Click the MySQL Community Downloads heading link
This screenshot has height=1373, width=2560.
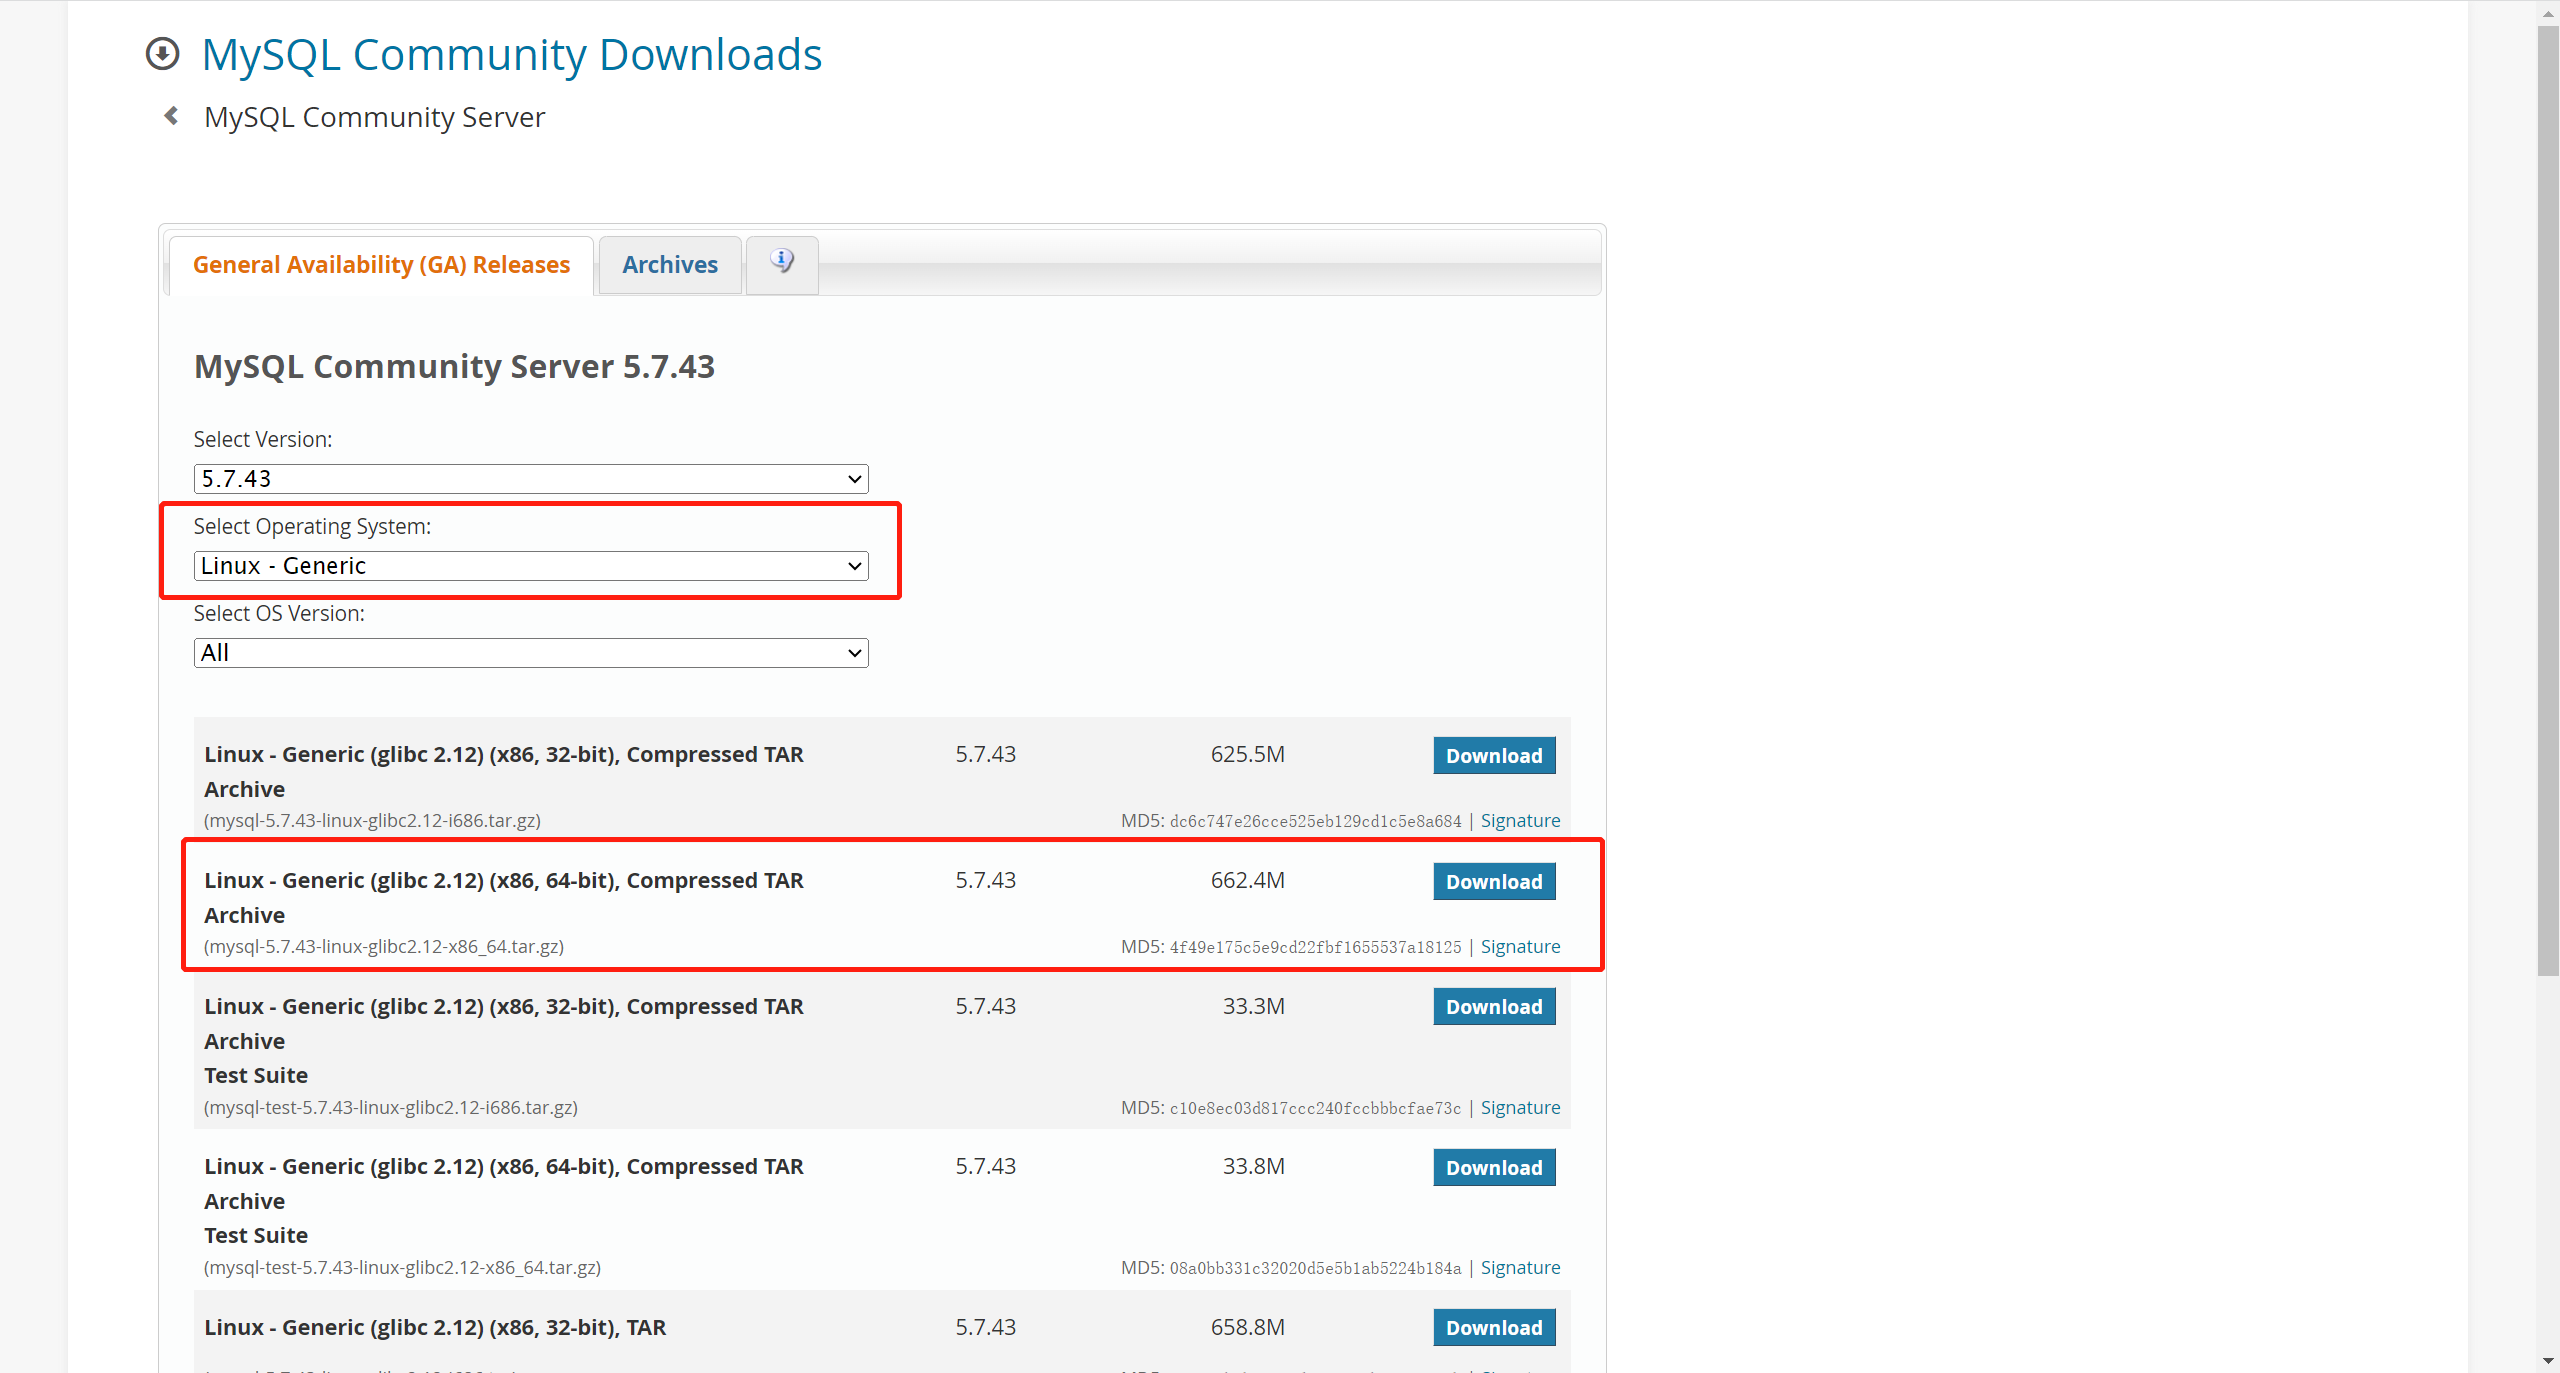point(511,55)
